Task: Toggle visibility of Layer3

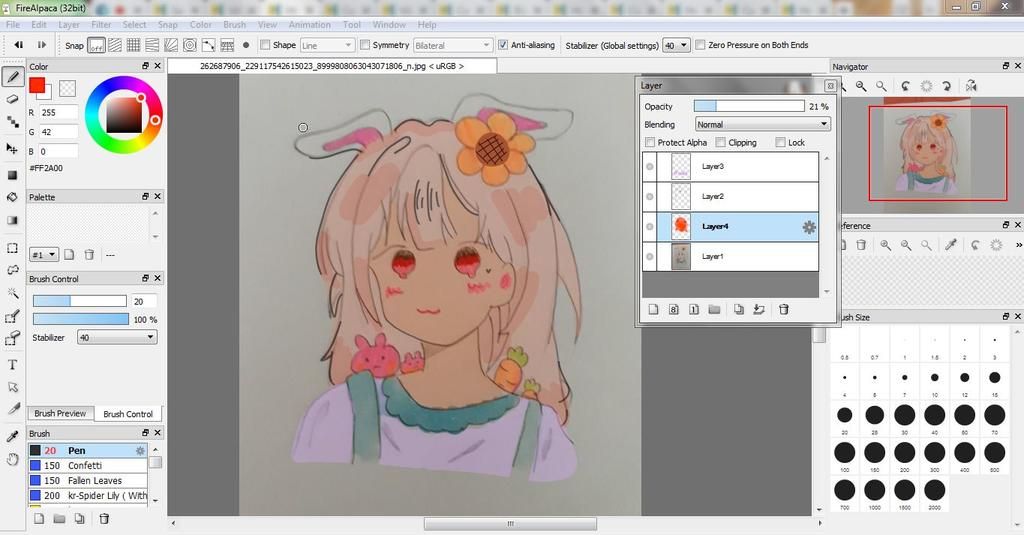Action: (x=650, y=167)
